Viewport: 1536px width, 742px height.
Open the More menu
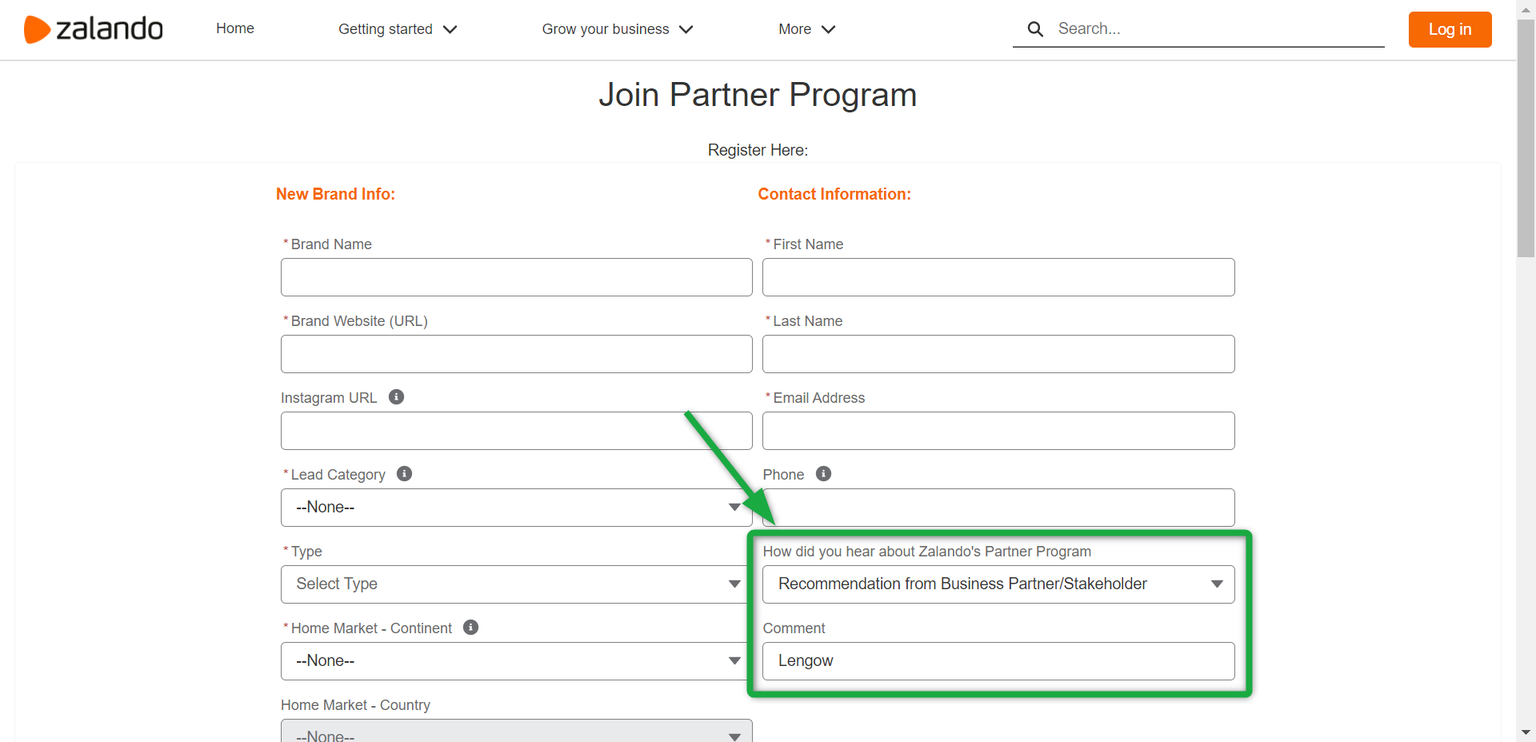point(806,30)
